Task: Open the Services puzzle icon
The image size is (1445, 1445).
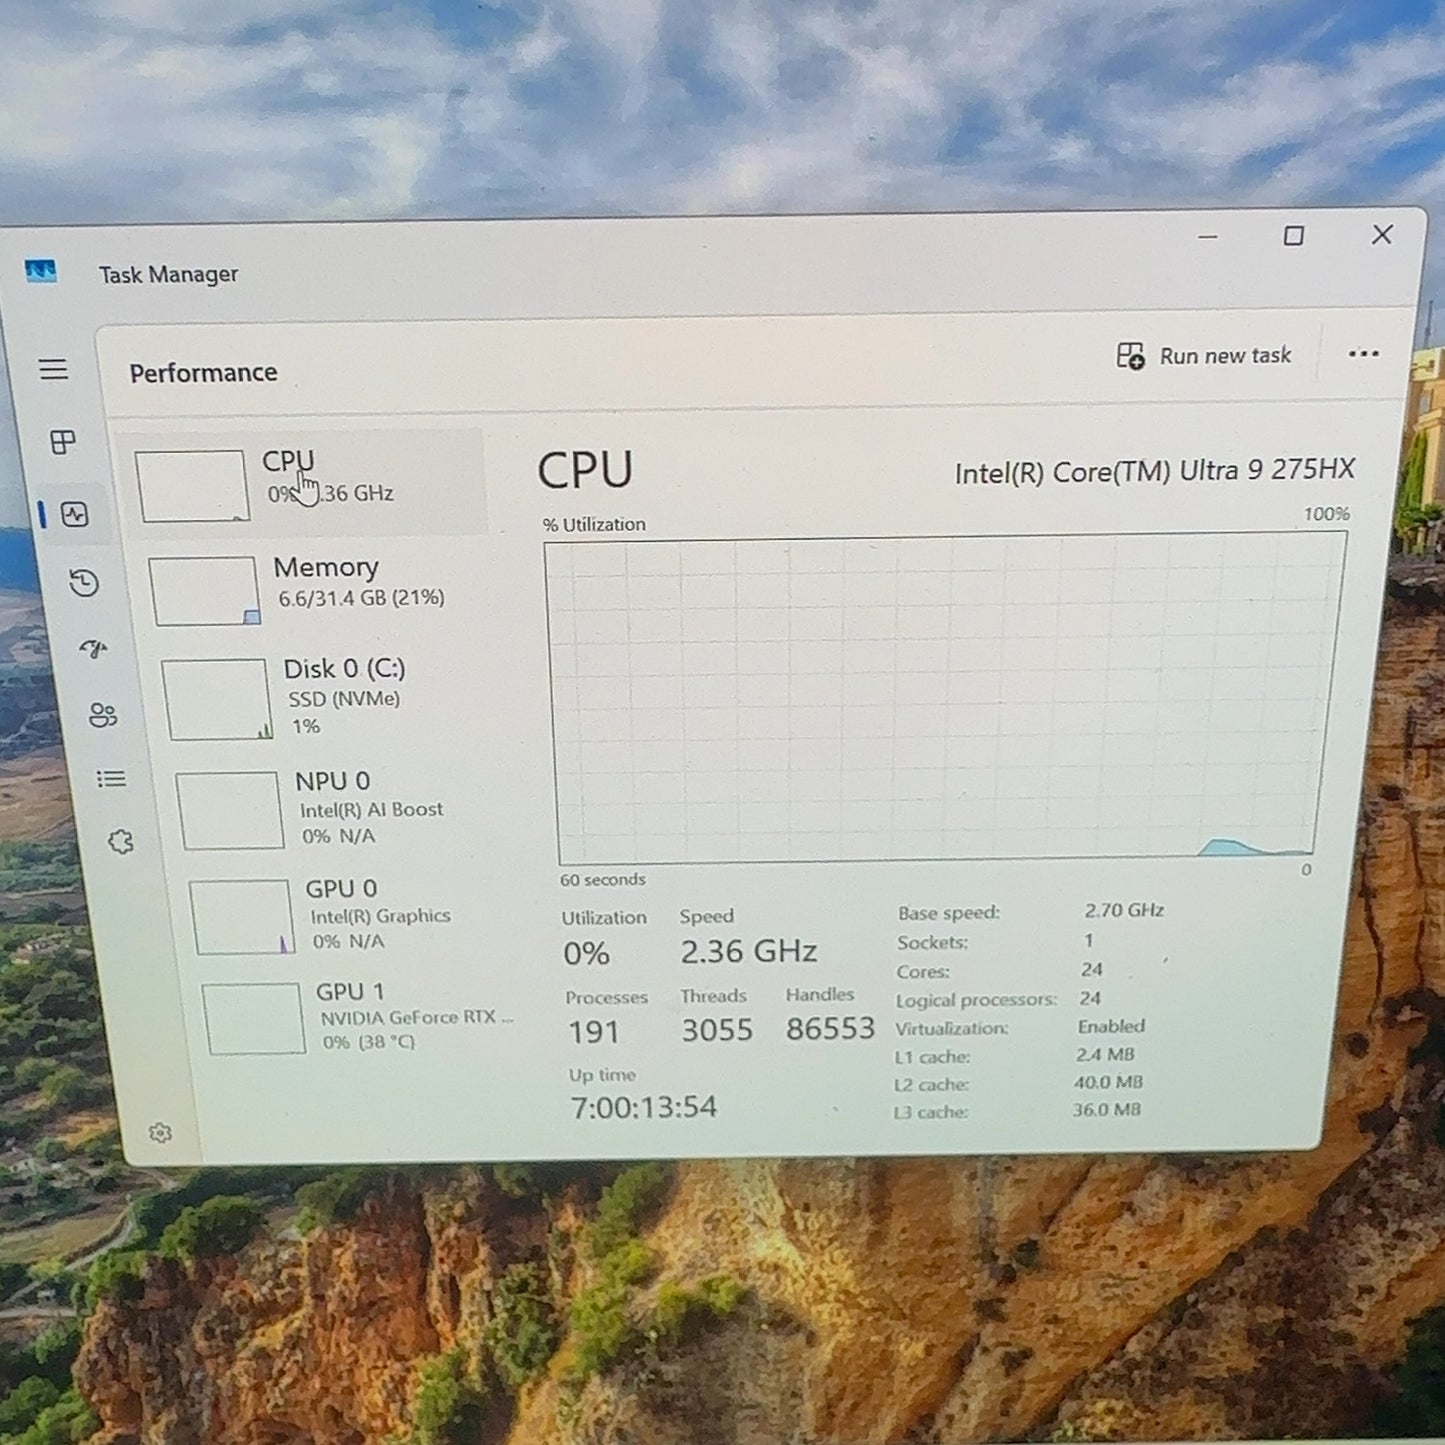Action: pos(121,842)
